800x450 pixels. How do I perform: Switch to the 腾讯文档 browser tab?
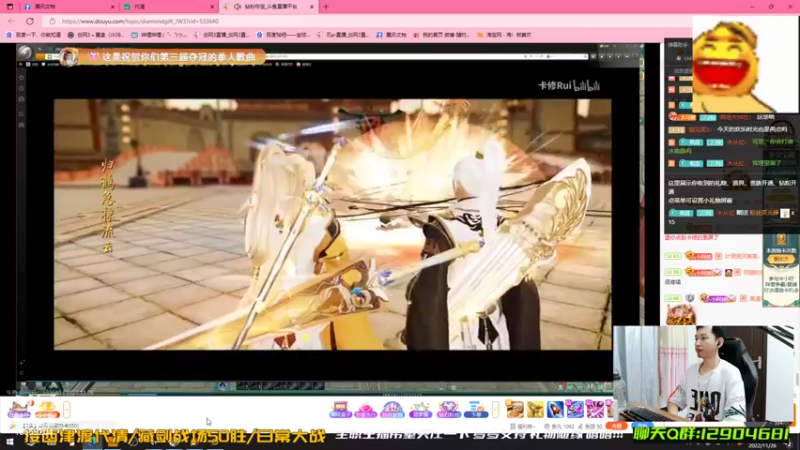[67, 7]
